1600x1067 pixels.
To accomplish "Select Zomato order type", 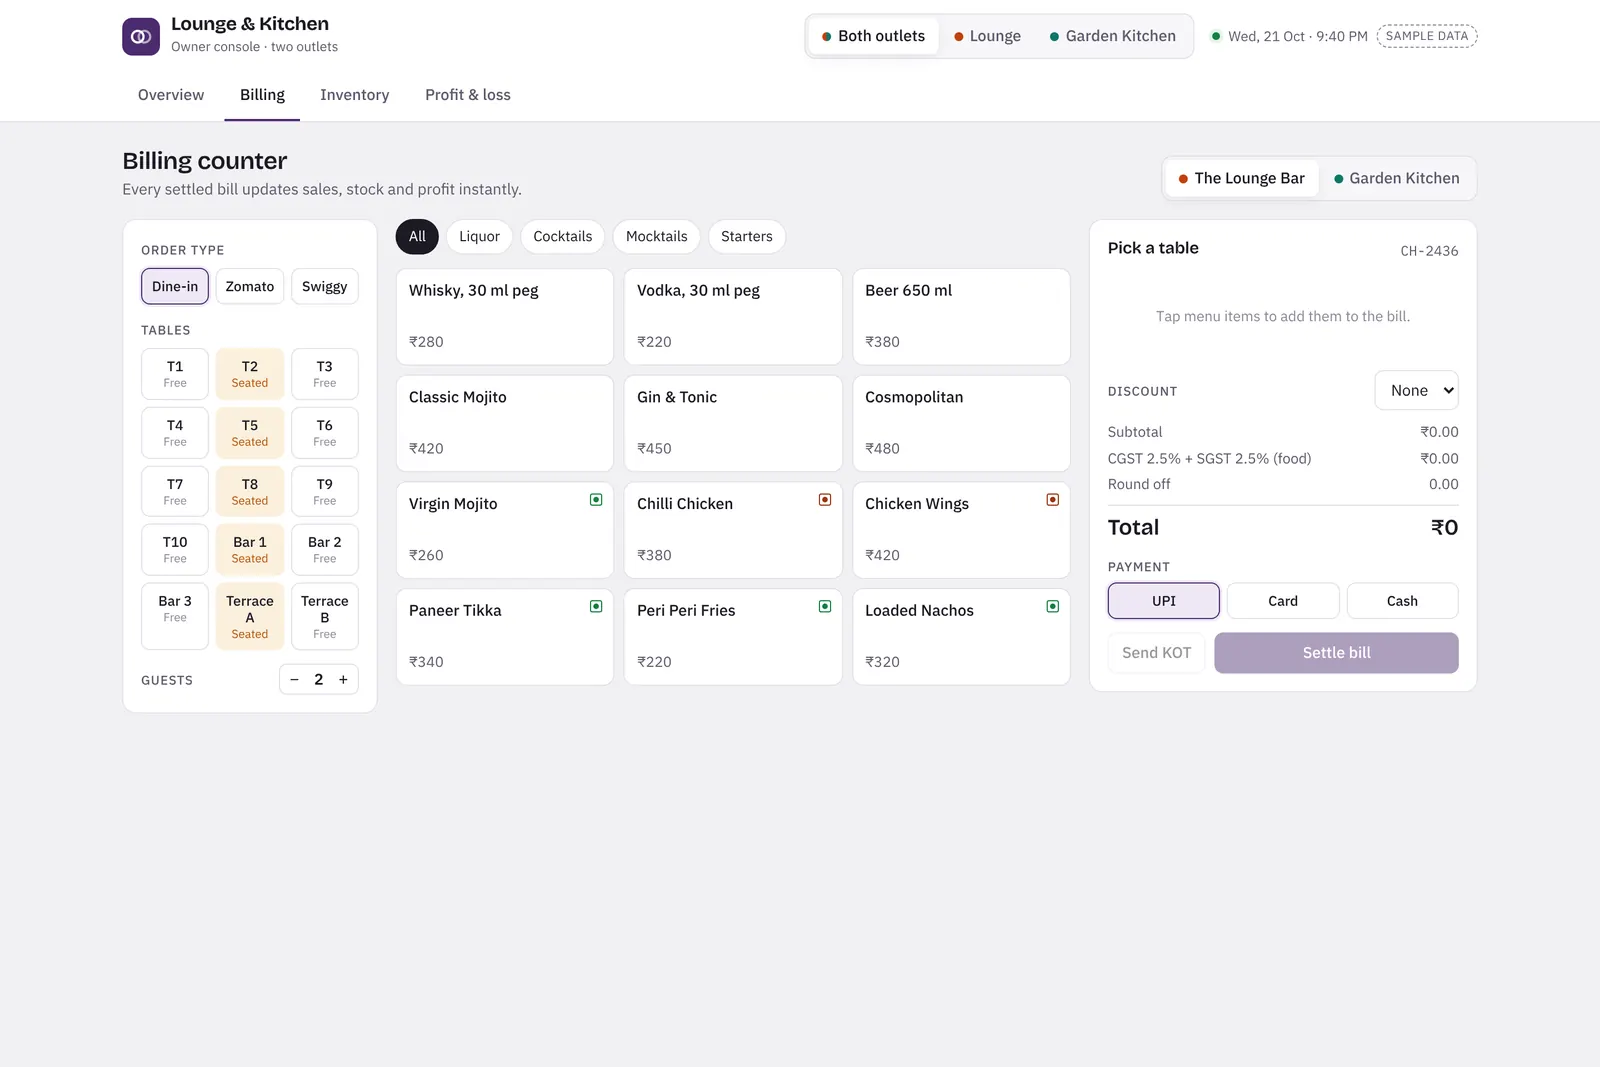I will 250,286.
